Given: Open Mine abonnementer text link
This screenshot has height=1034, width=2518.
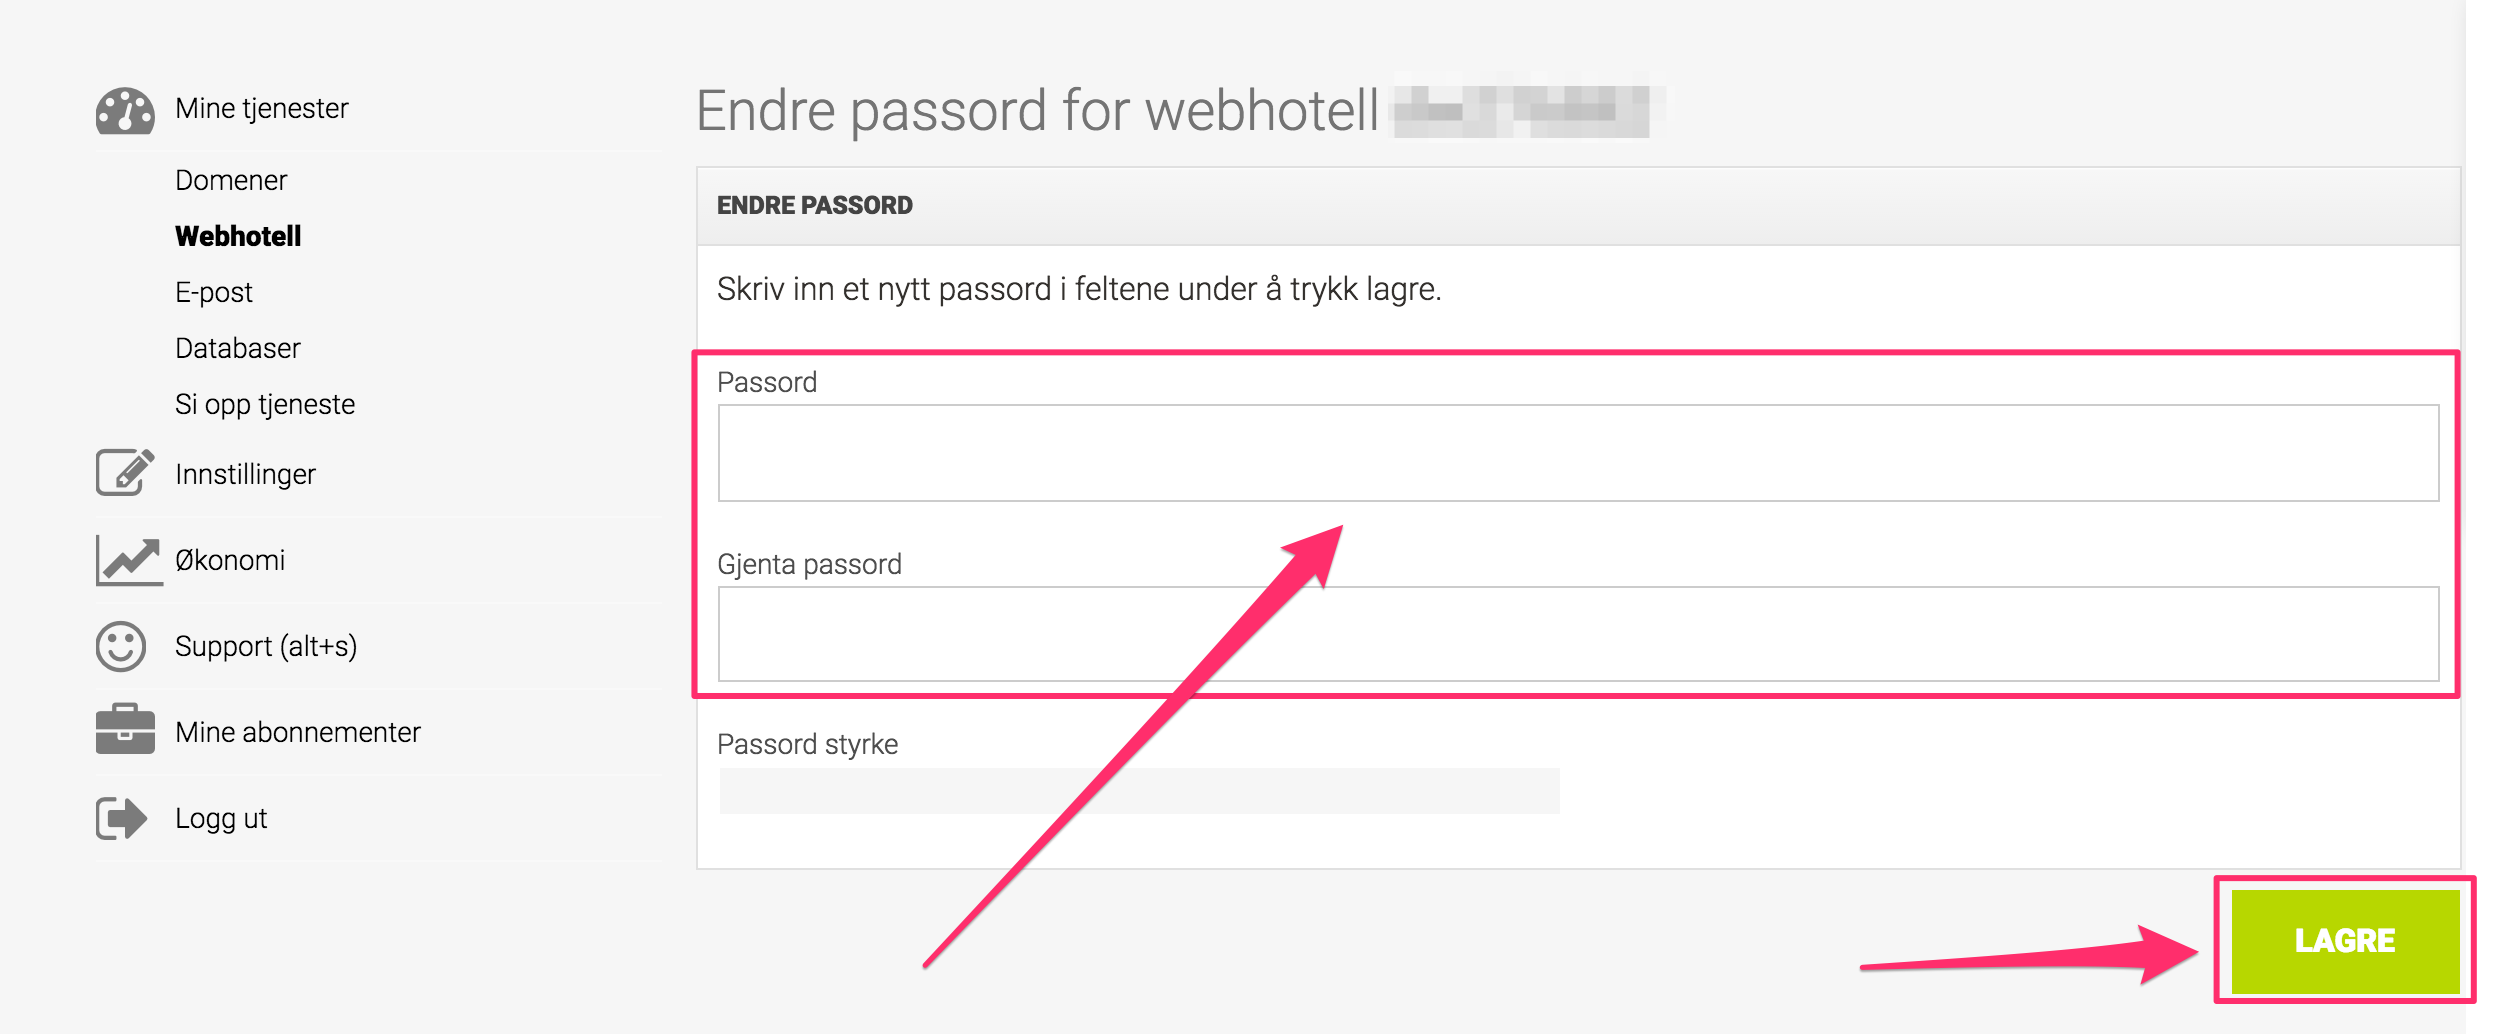Looking at the screenshot, I should [x=298, y=732].
